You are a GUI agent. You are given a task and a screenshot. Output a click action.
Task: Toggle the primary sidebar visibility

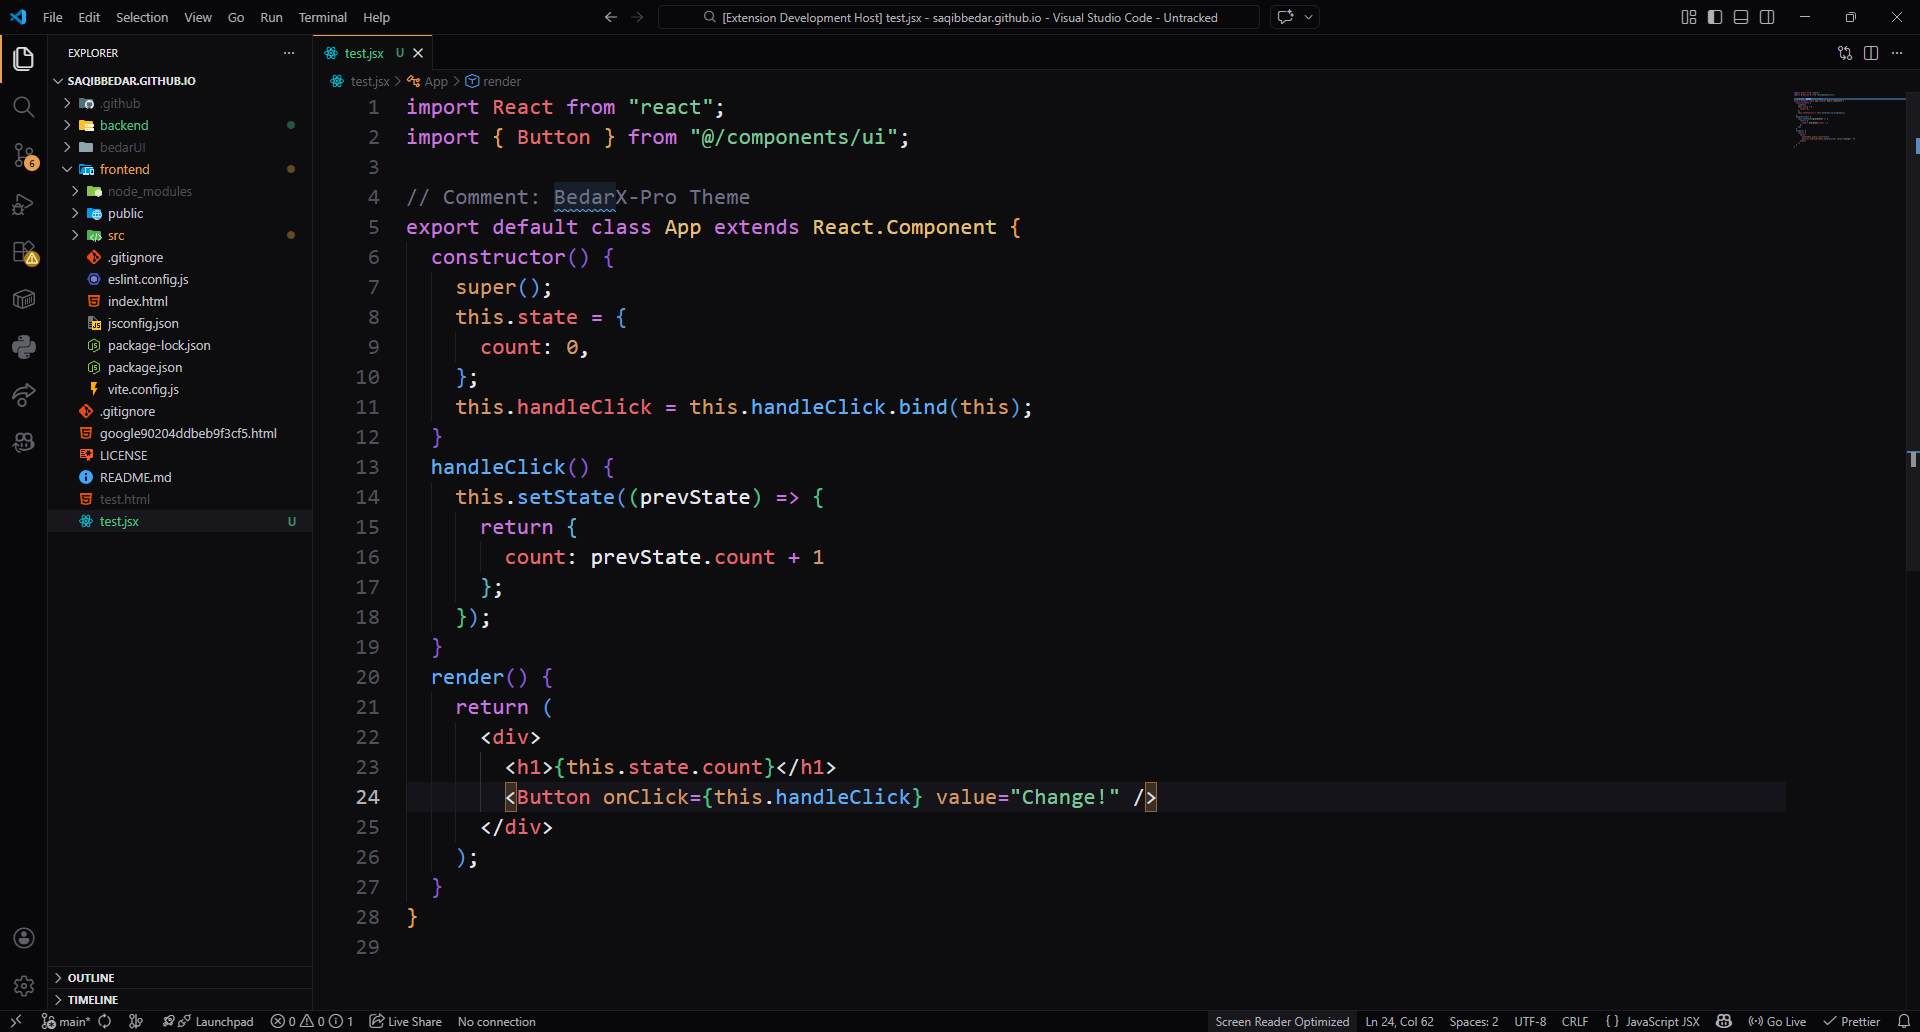[1714, 17]
